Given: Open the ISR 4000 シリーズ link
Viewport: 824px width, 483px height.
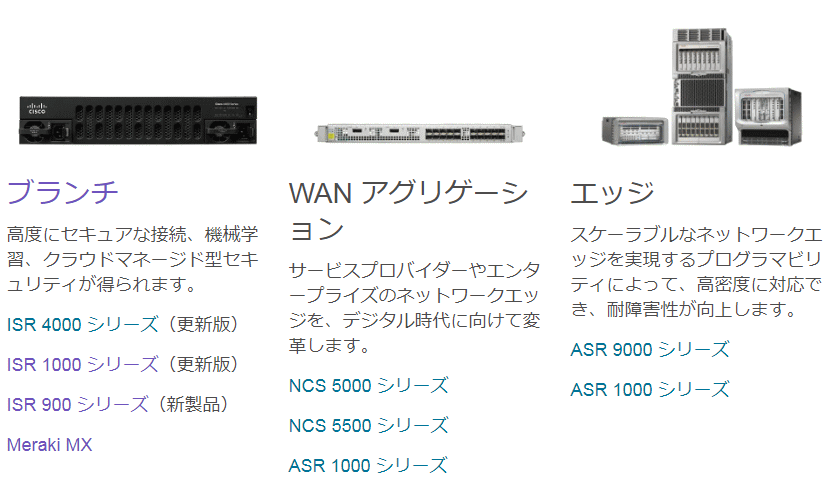Looking at the screenshot, I should click(83, 324).
